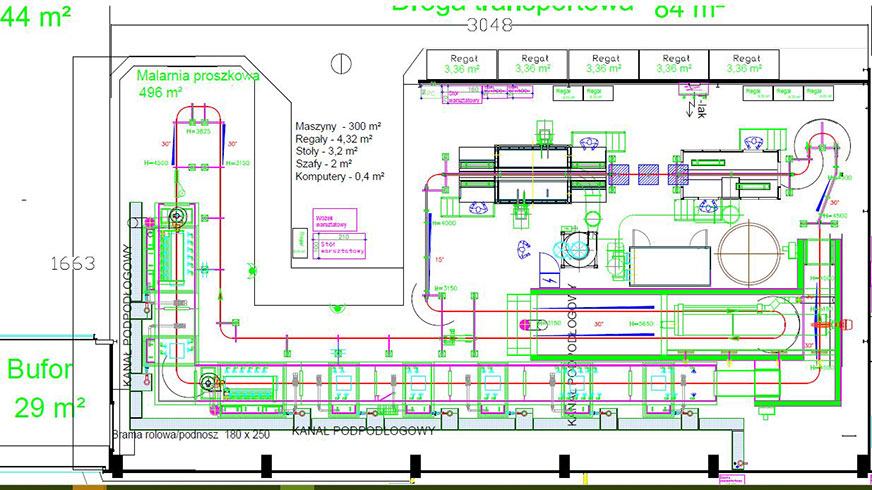Click the Maszyny - 300 m² legend line
The image size is (872, 490).
[x=338, y=127]
